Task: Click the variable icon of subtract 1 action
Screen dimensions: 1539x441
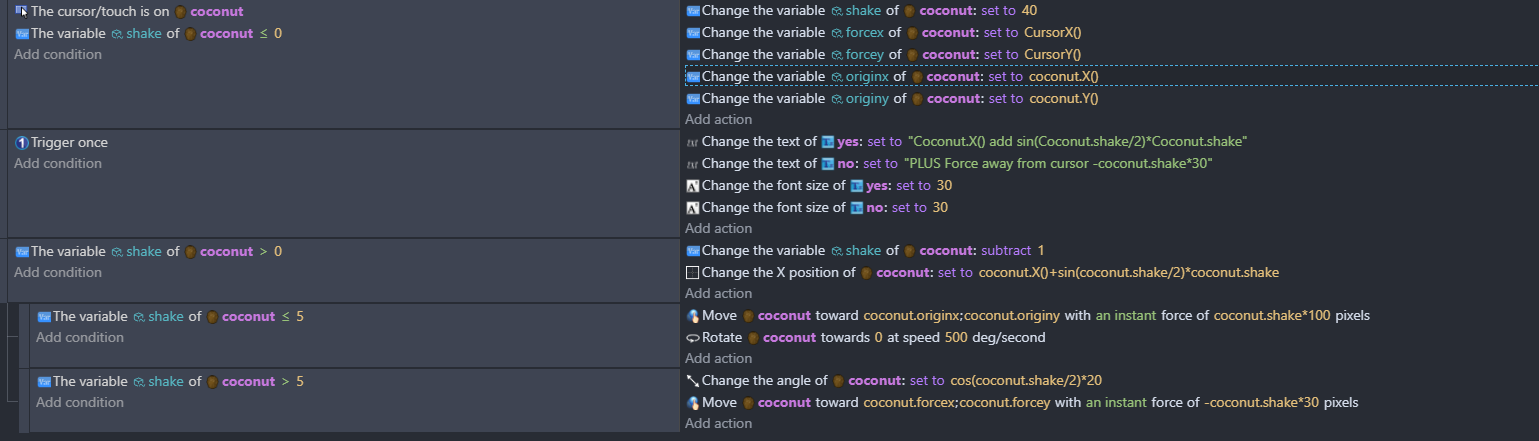Action: point(692,251)
